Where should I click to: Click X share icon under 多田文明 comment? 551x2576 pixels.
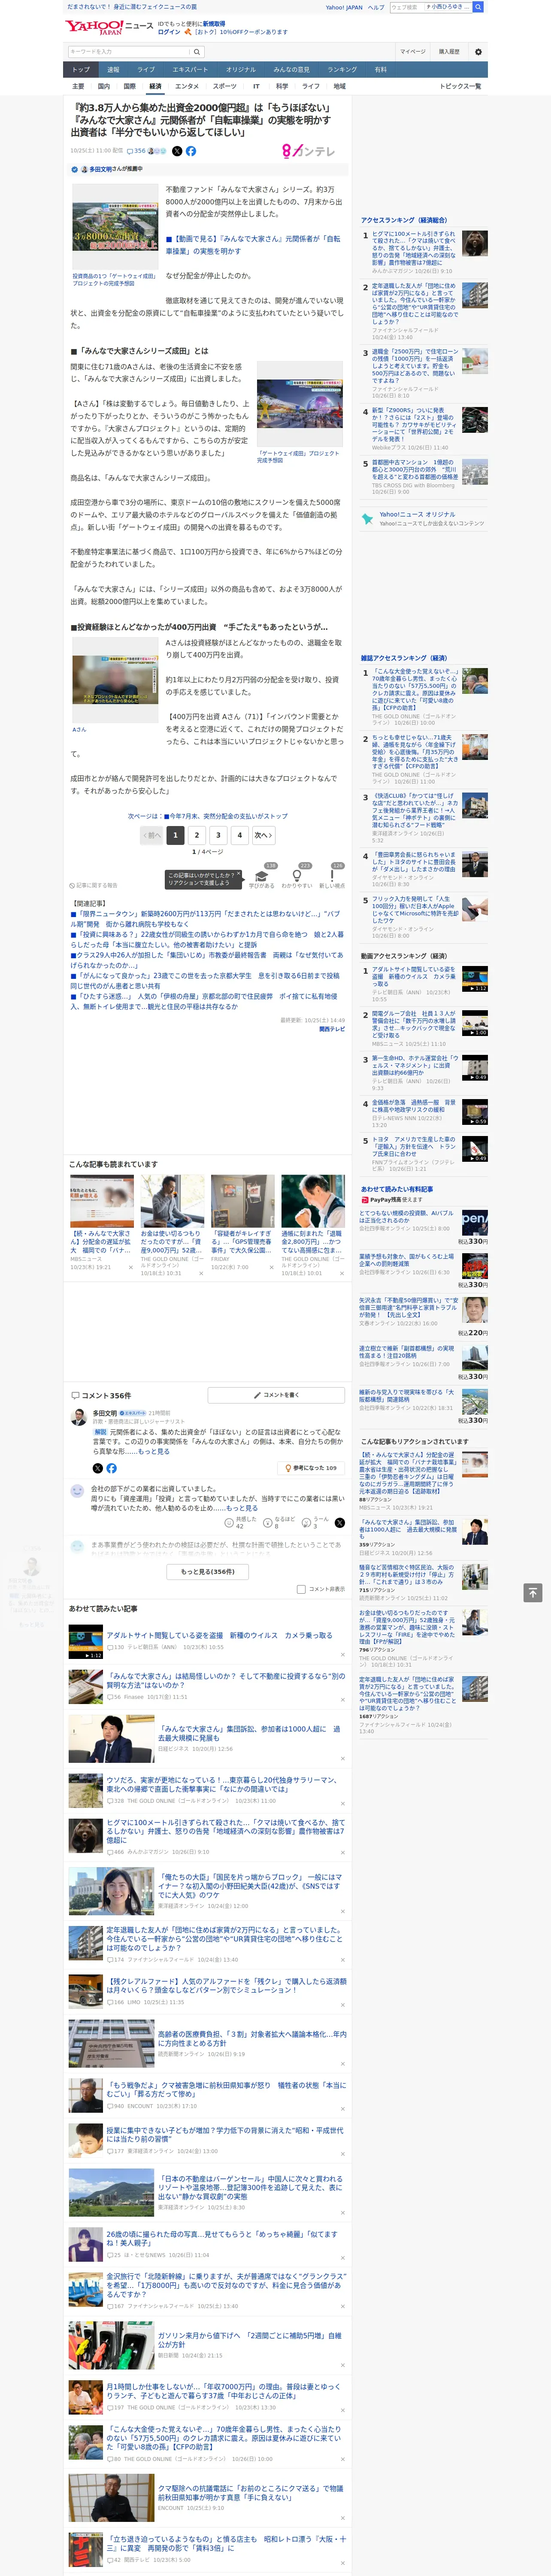(97, 1468)
